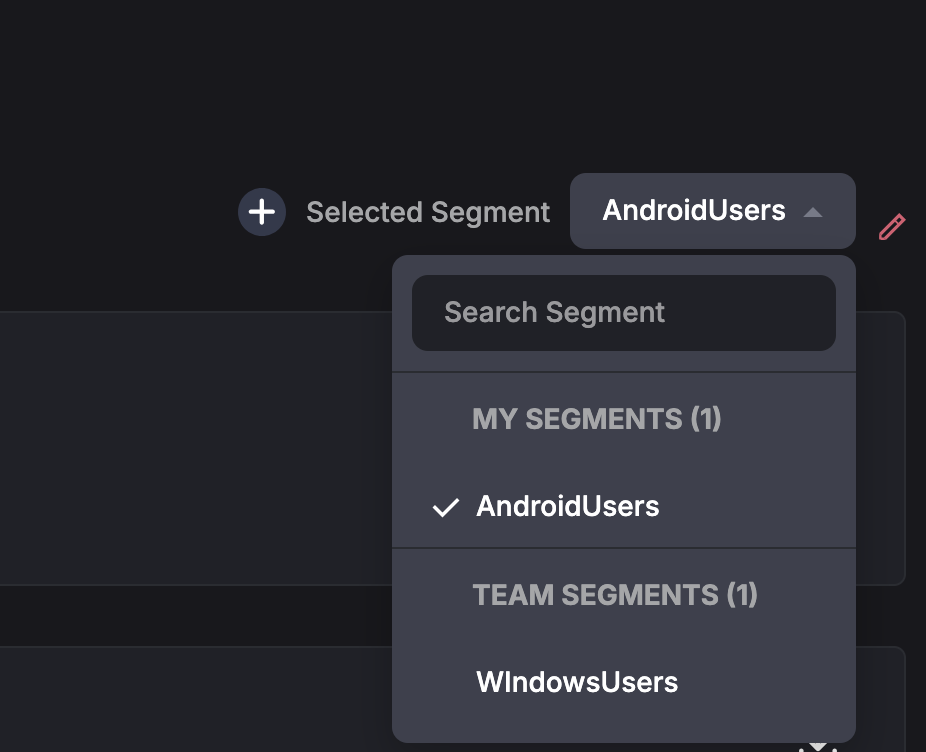Click the MY SEGMENTS (1) header

pyautogui.click(x=596, y=418)
